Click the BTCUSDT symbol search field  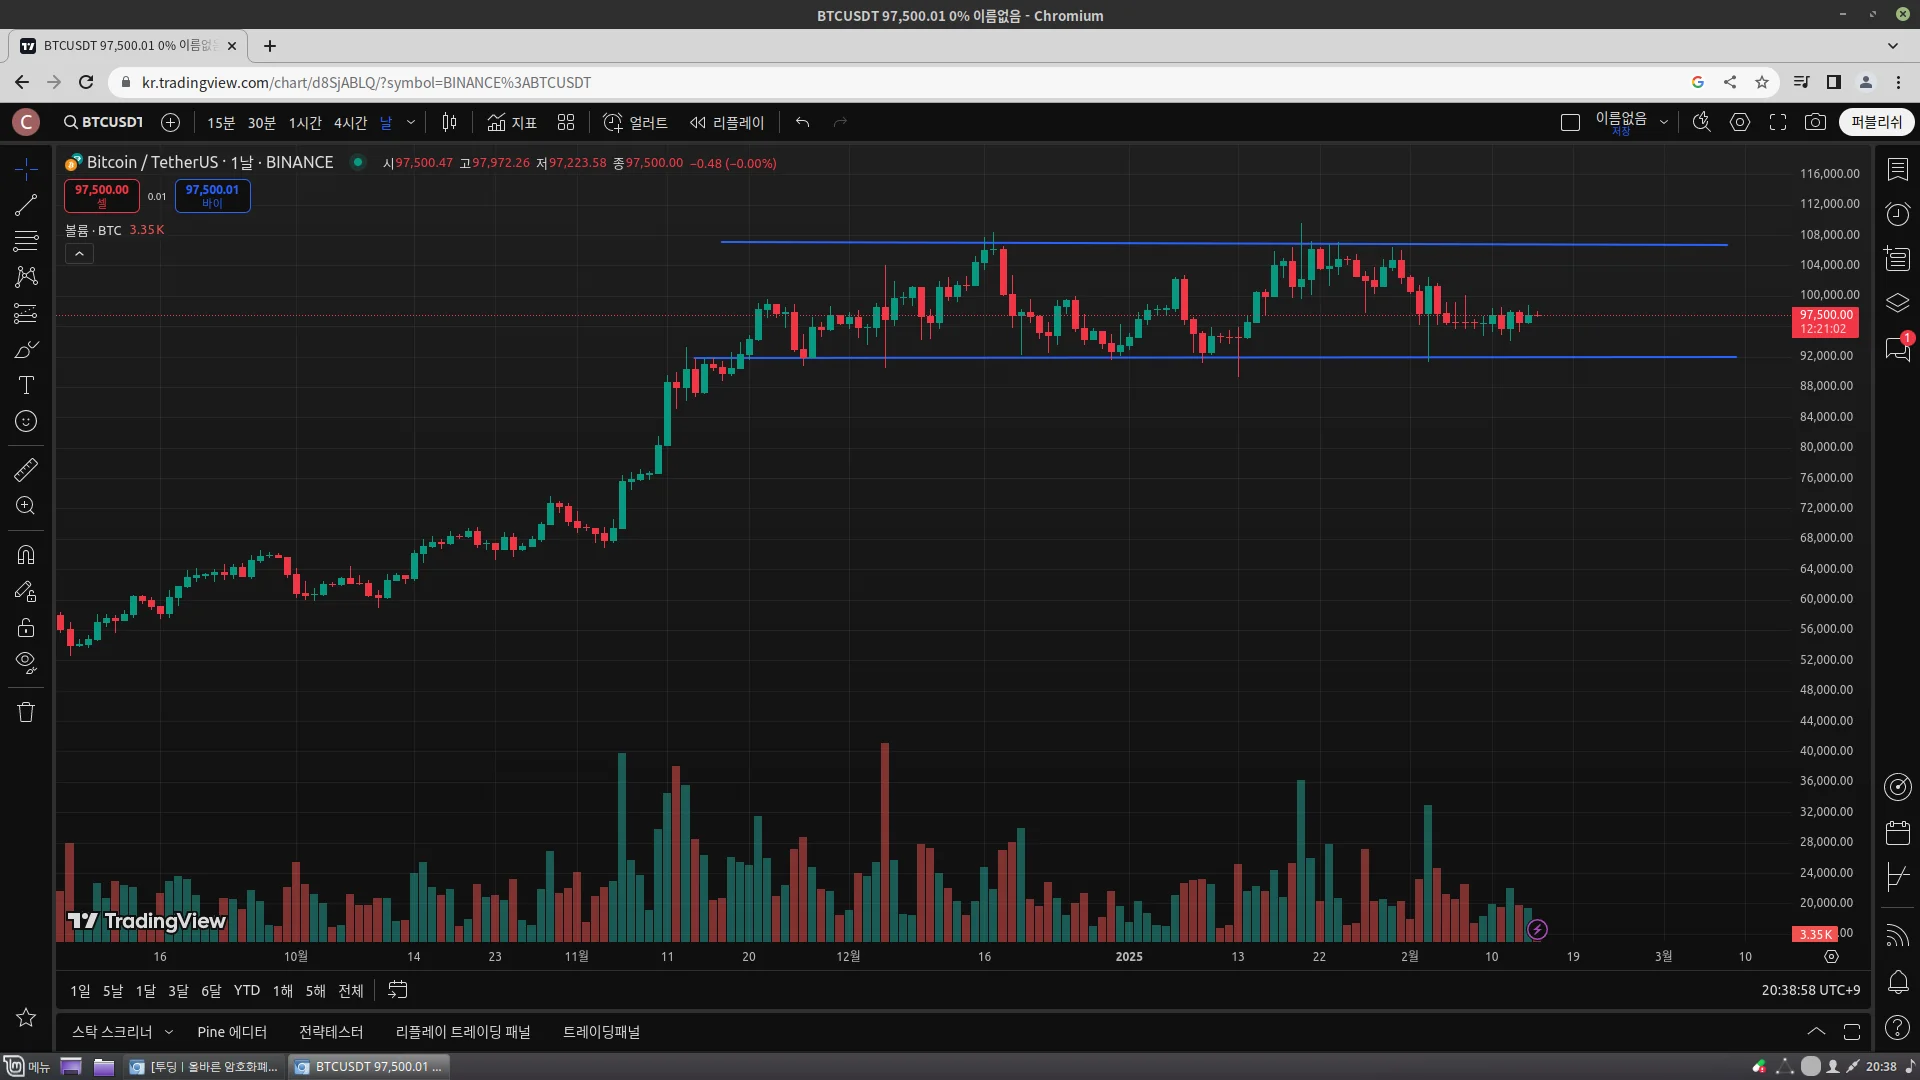tap(104, 122)
